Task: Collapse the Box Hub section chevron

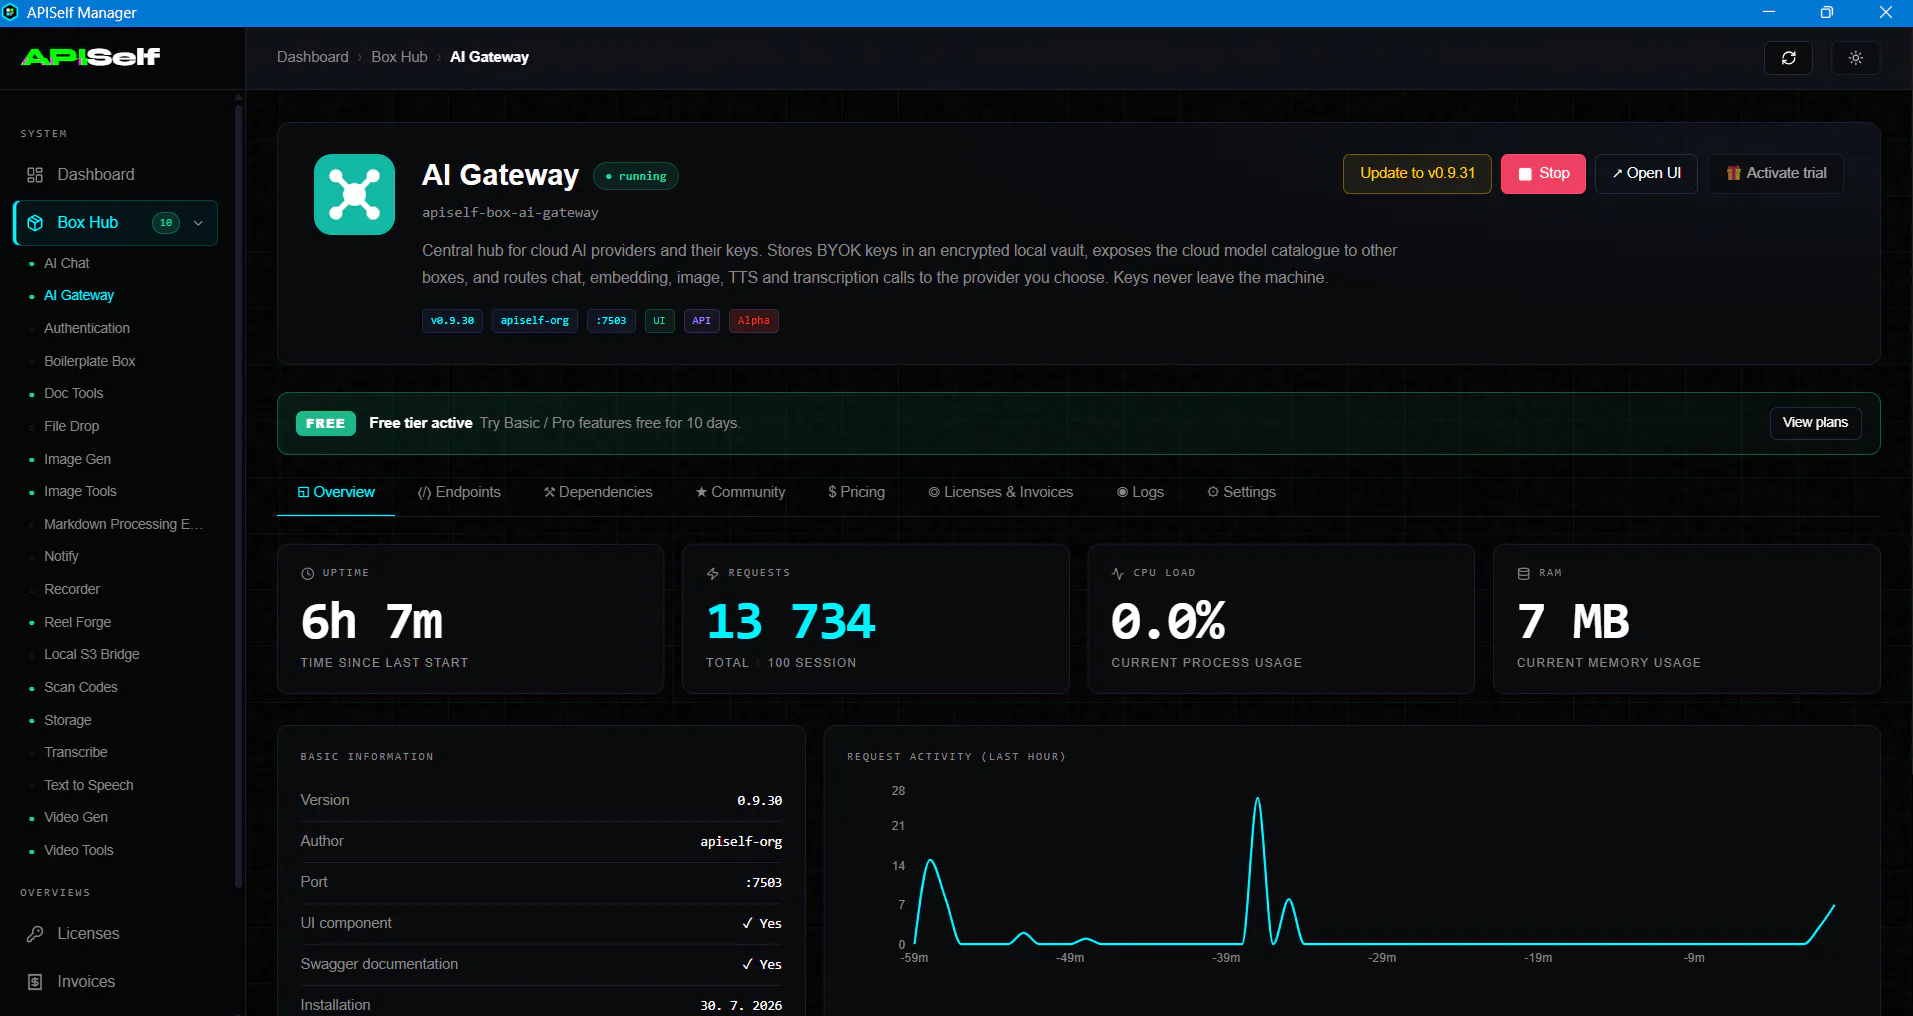Action: tap(198, 223)
